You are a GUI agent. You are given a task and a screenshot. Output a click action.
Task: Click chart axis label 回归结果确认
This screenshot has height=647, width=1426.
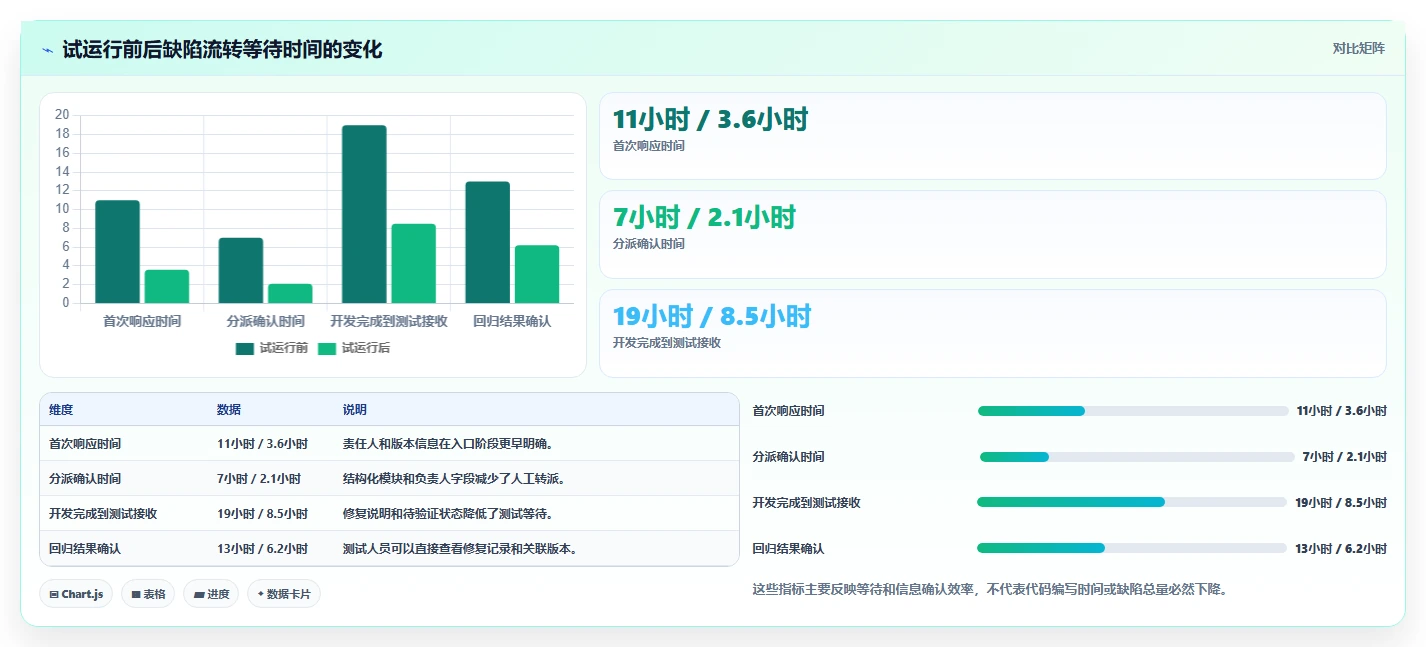point(512,322)
